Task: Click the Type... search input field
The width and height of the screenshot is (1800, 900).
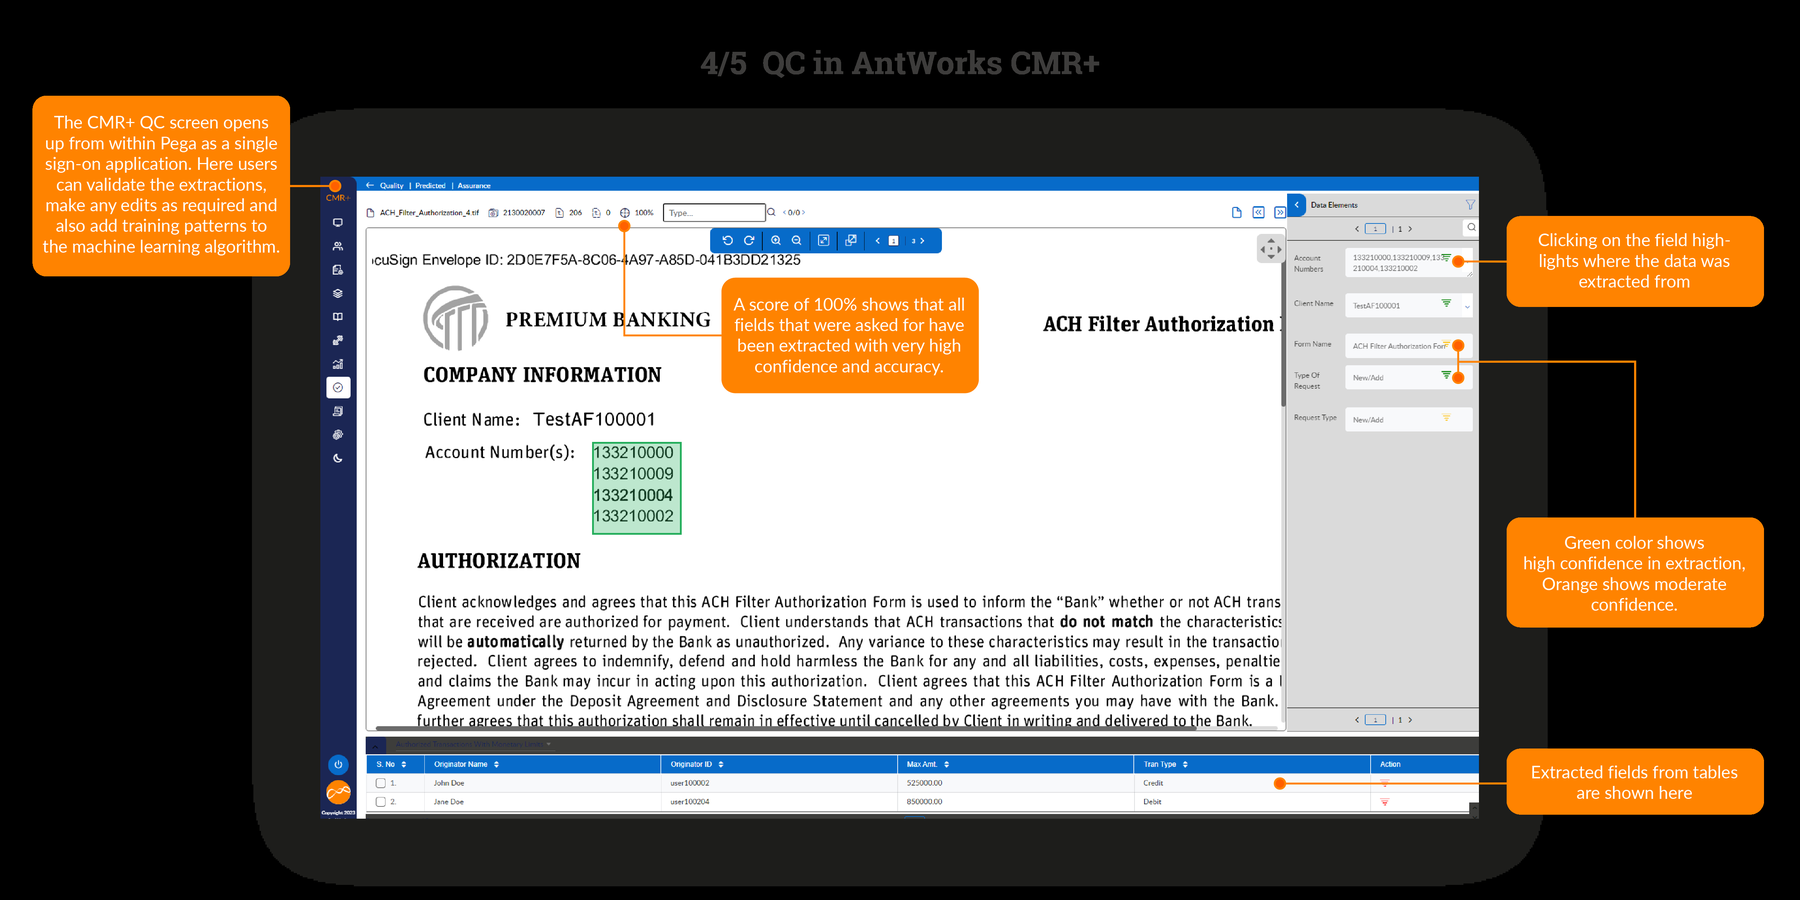Action: tap(714, 212)
